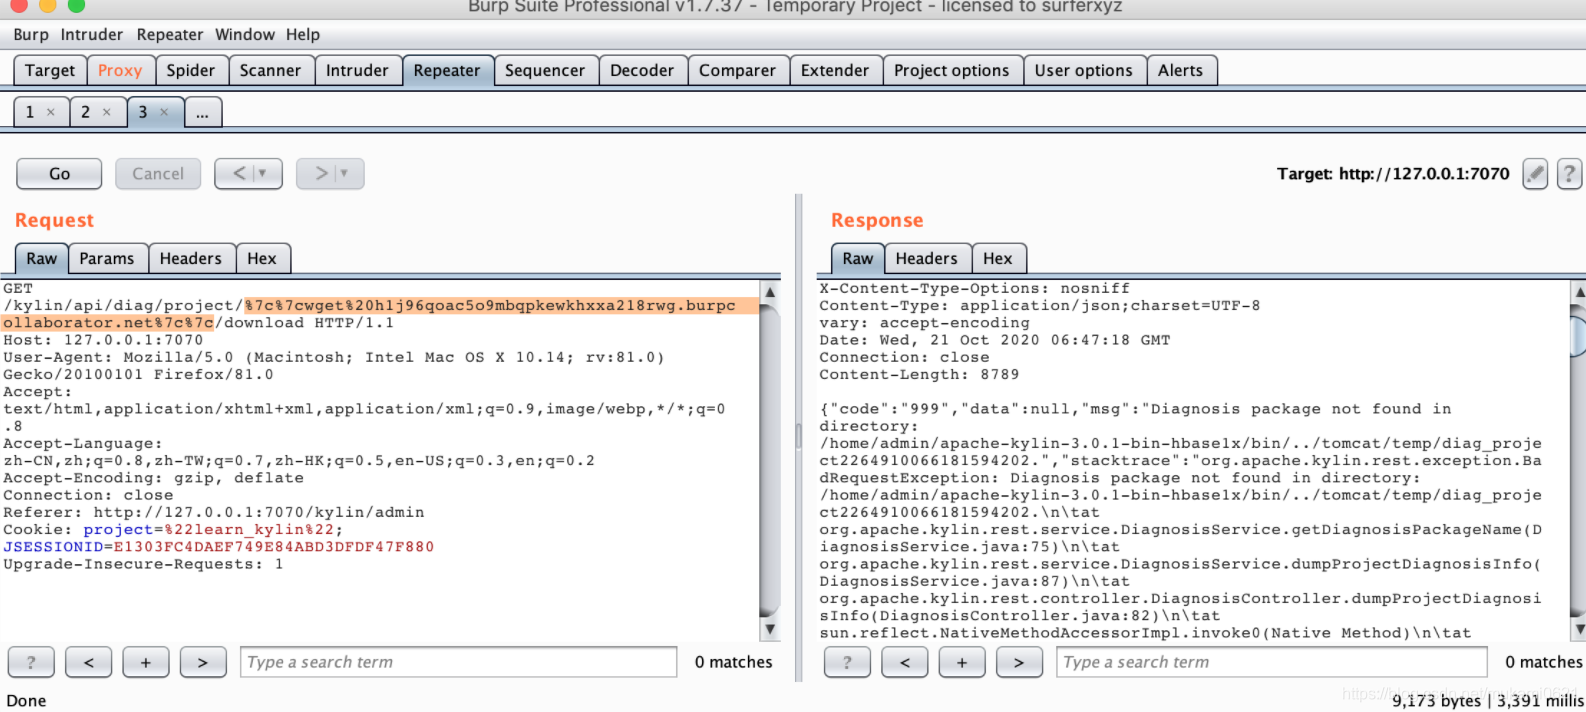Go to next response search match
The image size is (1586, 712).
pyautogui.click(x=1019, y=662)
